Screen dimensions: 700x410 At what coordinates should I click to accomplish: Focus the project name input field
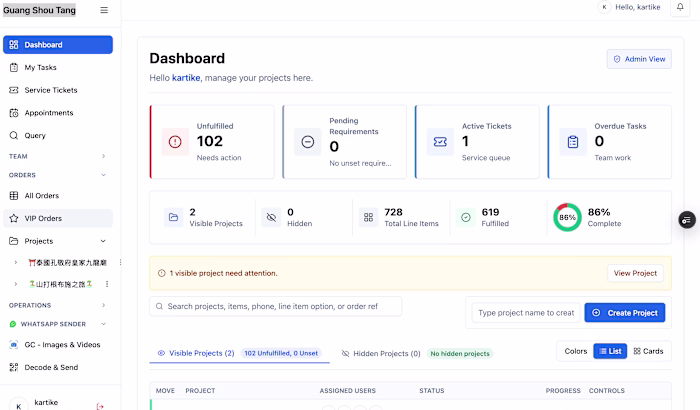click(526, 313)
